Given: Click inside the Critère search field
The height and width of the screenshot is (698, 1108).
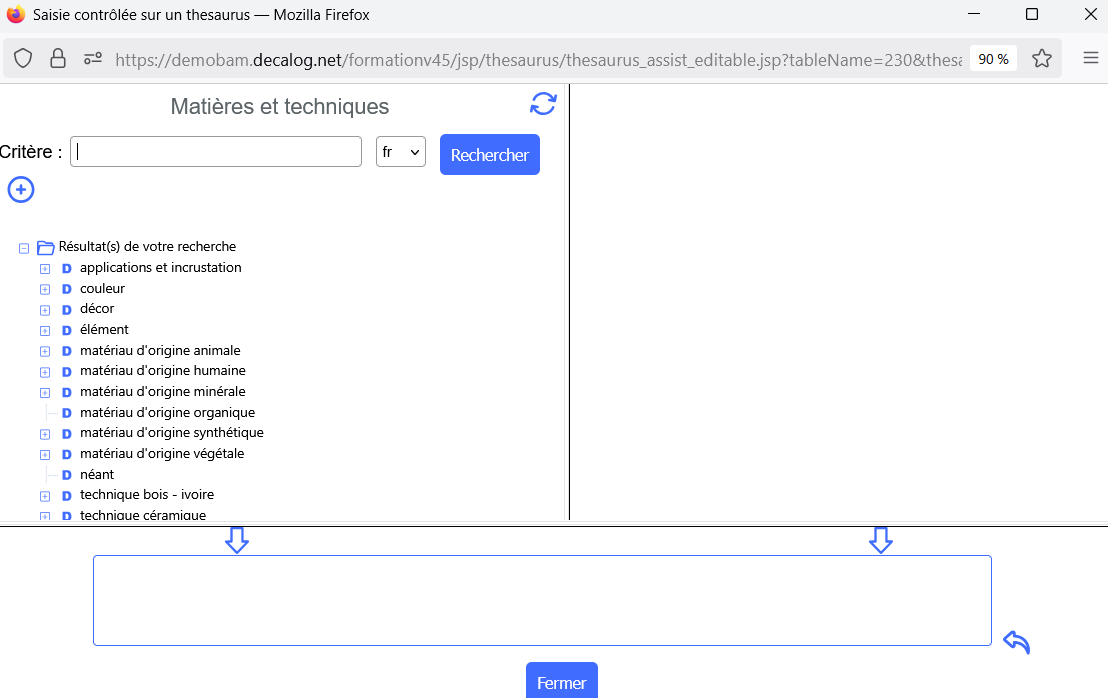Looking at the screenshot, I should [x=216, y=152].
